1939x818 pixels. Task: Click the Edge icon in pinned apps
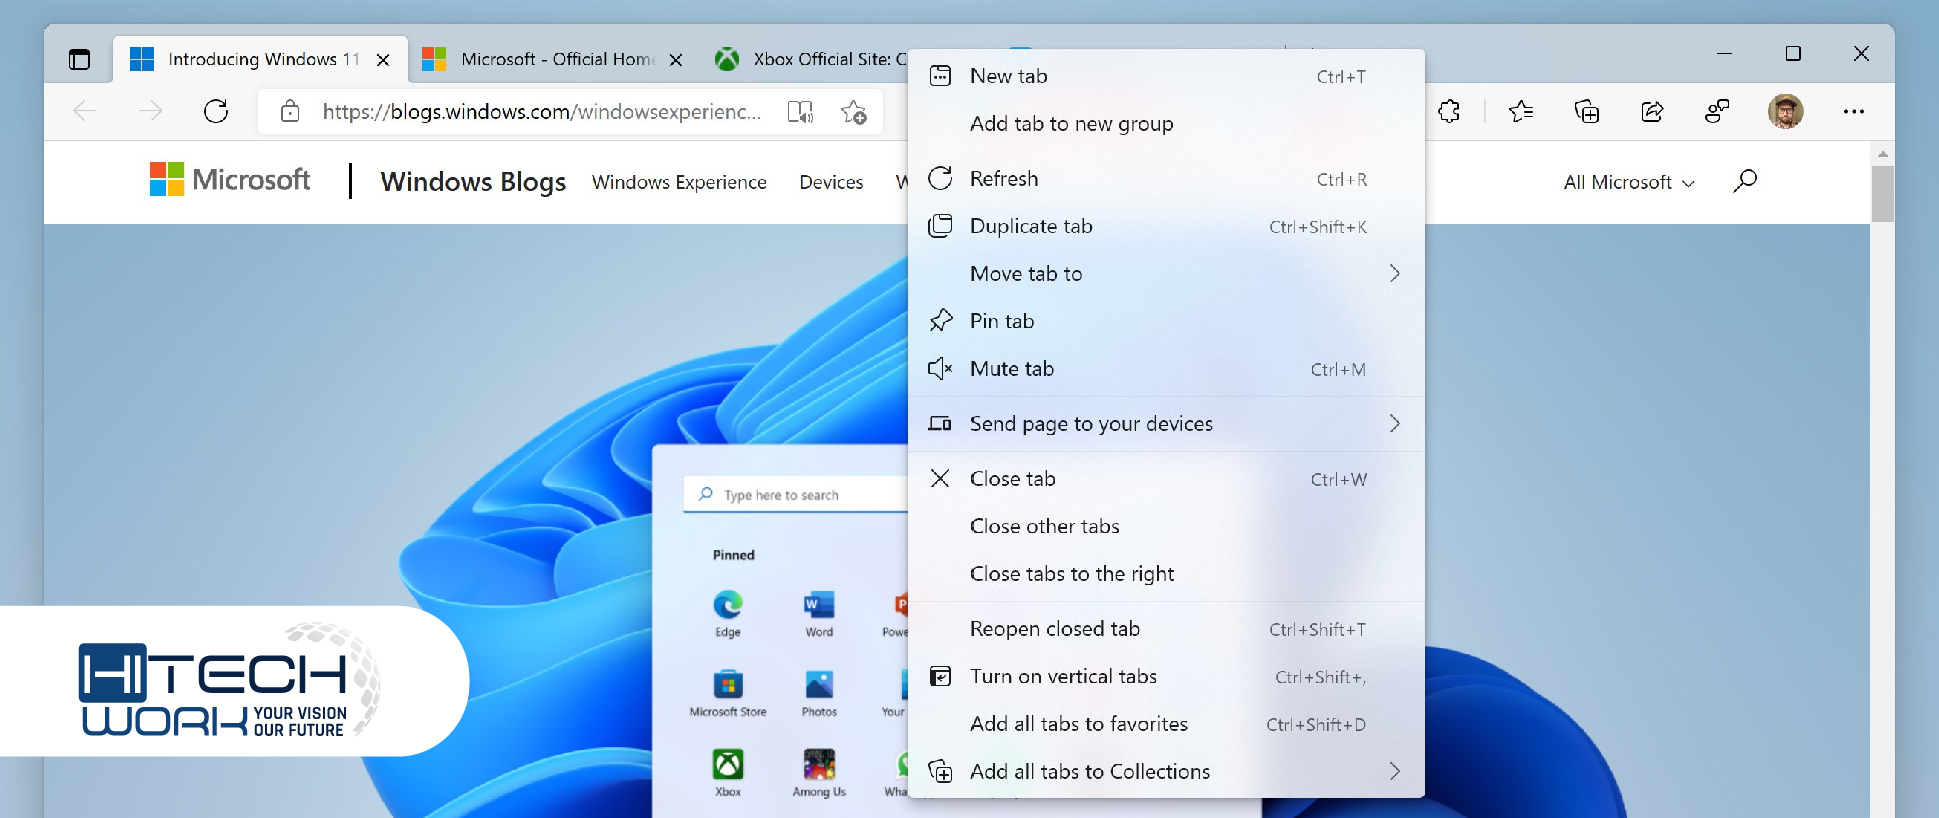728,604
